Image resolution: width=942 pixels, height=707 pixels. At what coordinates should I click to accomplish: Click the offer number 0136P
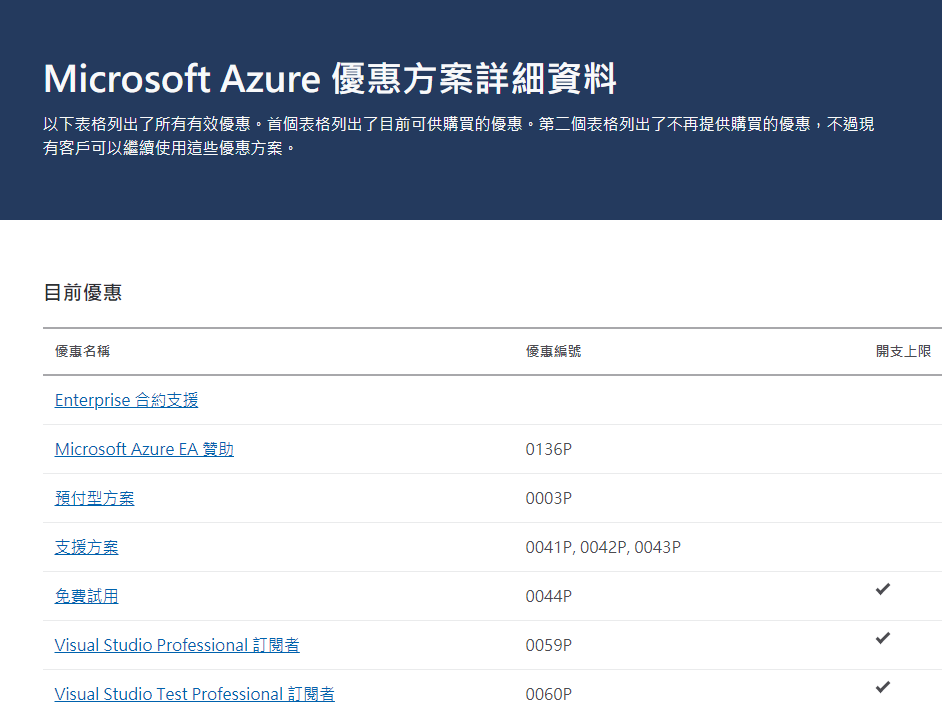pyautogui.click(x=548, y=449)
